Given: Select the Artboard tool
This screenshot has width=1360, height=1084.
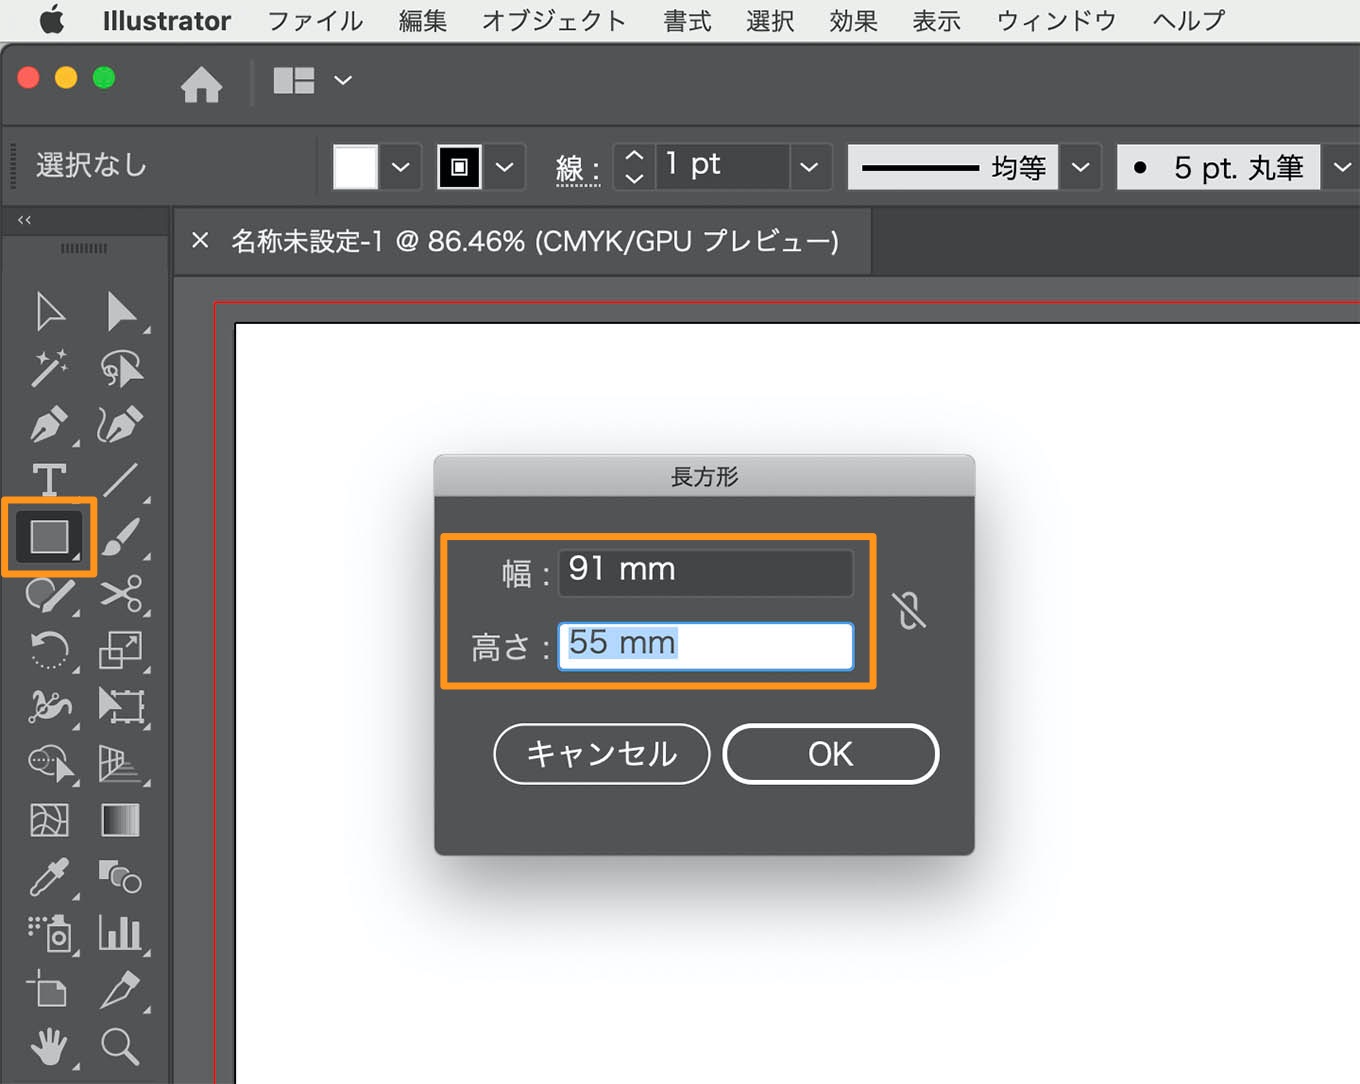Looking at the screenshot, I should pos(48,990).
